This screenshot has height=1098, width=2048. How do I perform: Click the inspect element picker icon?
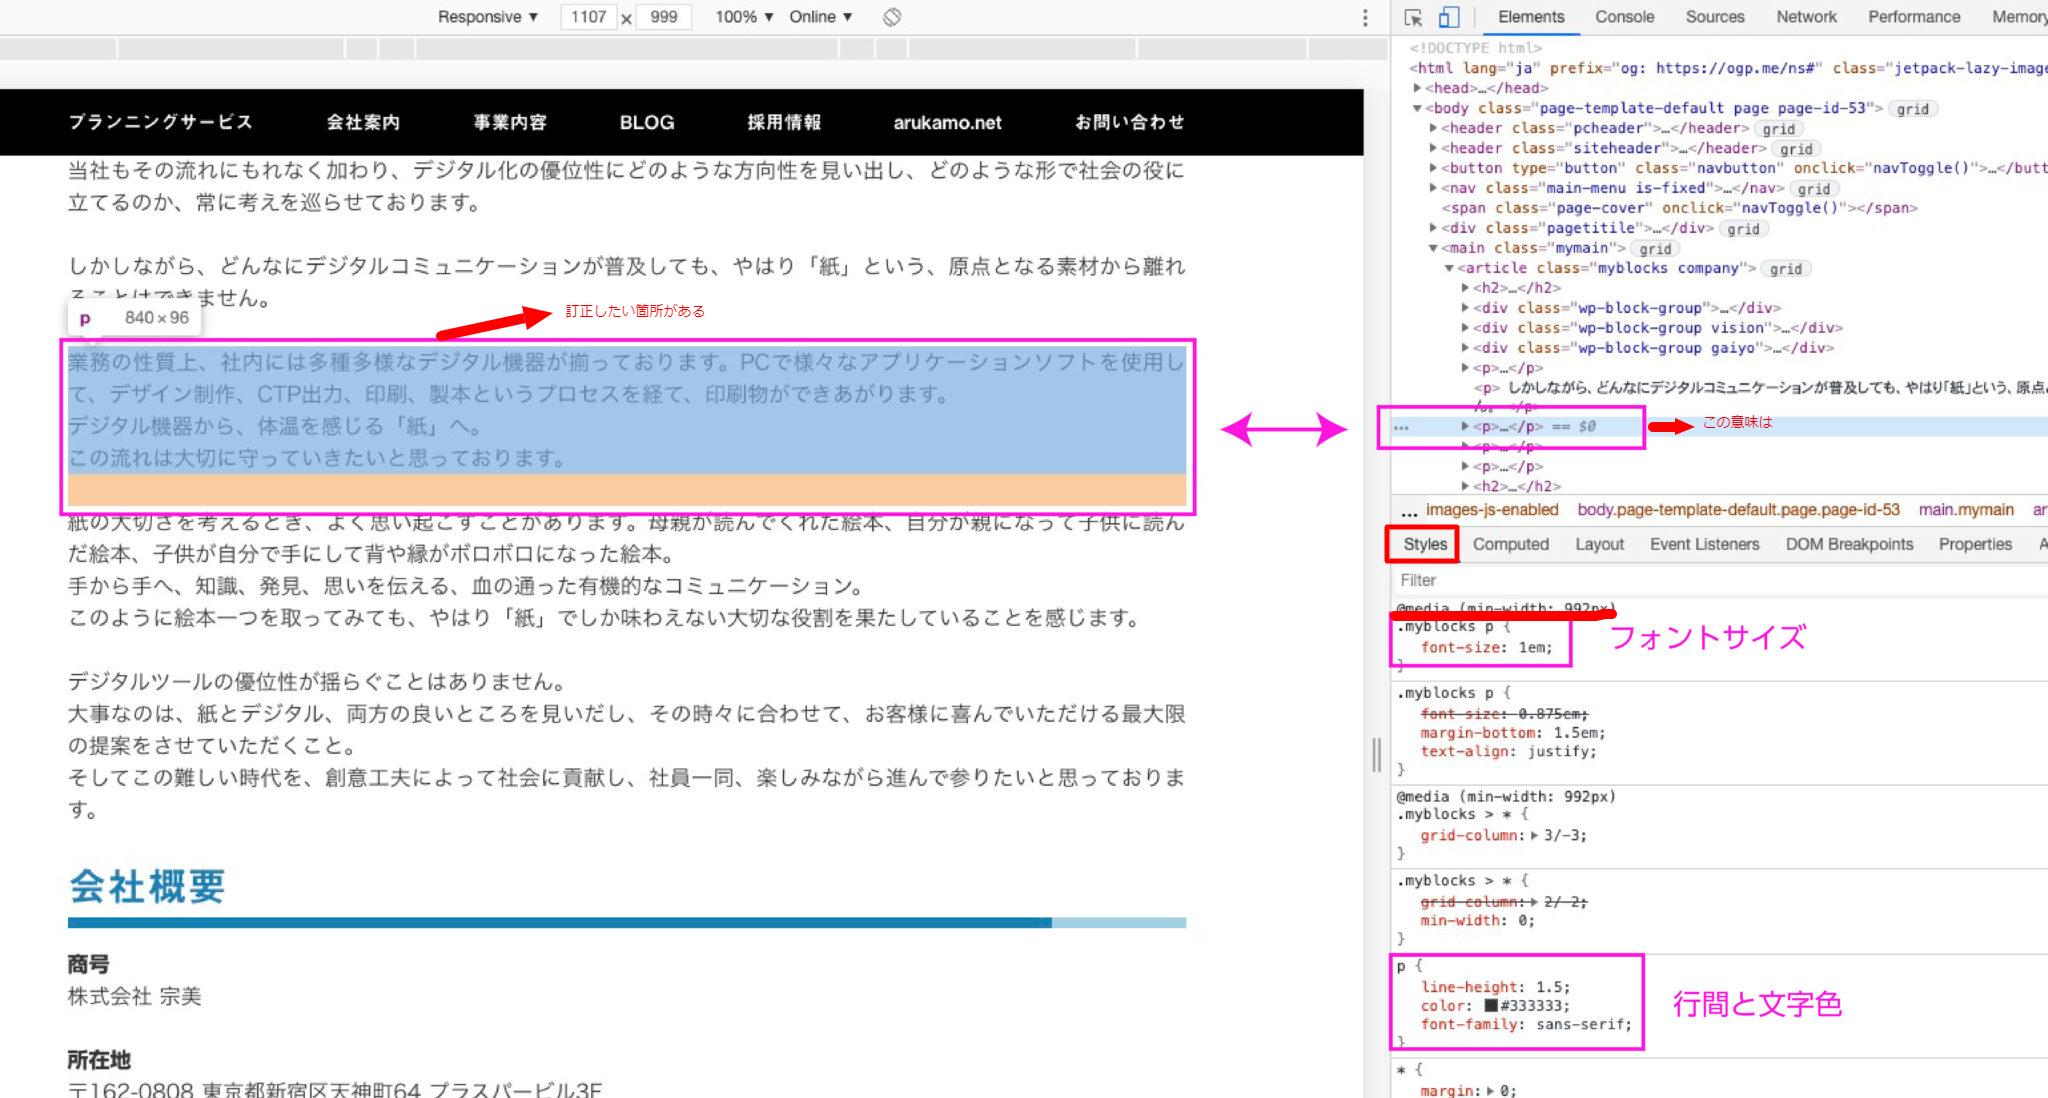1413,18
